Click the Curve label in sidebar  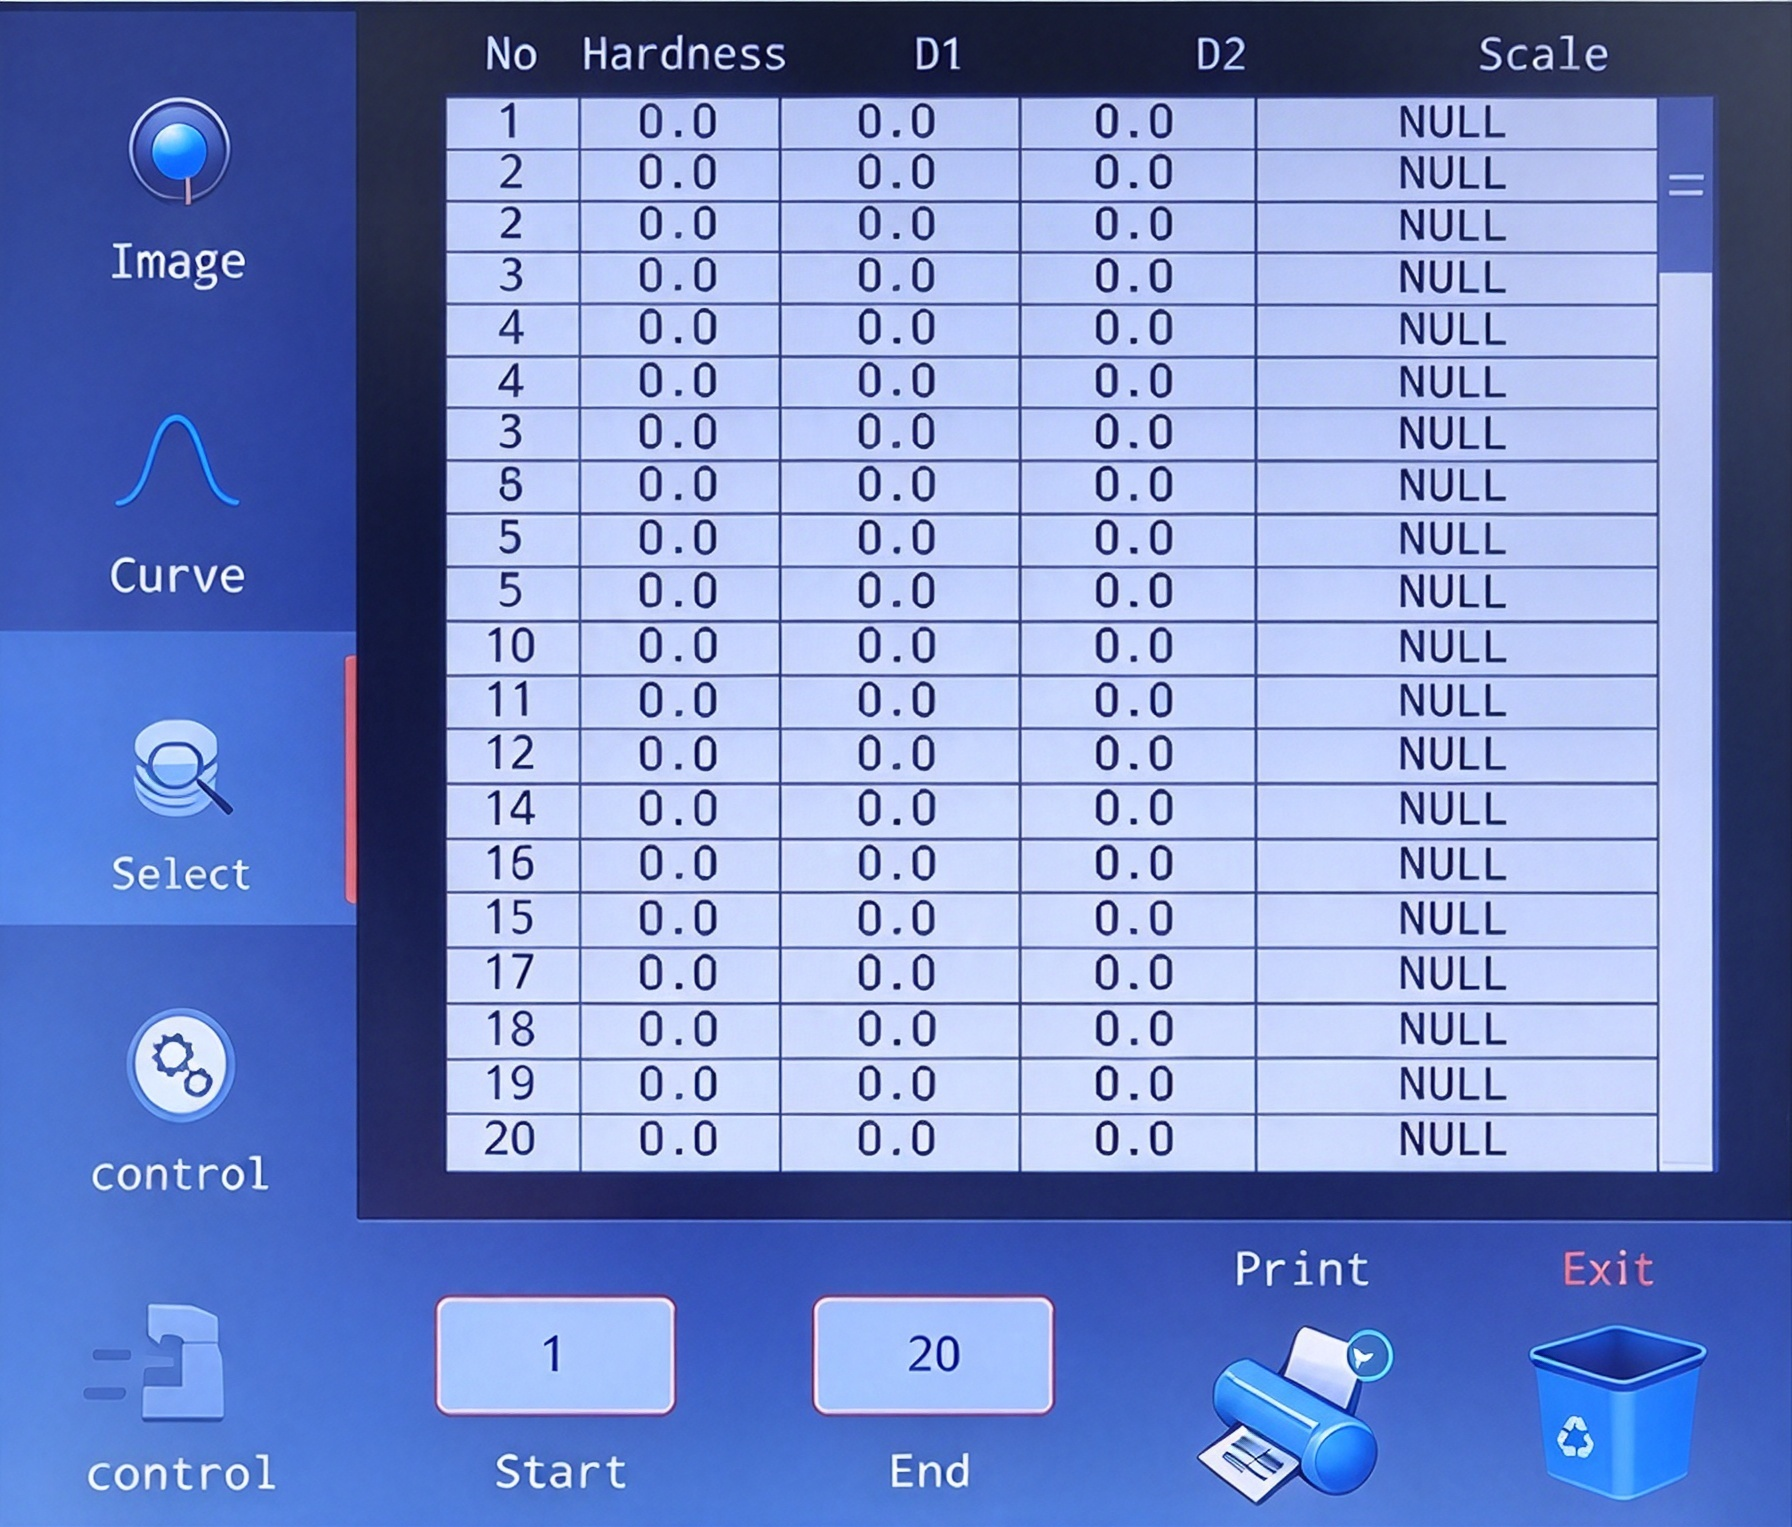click(x=177, y=576)
